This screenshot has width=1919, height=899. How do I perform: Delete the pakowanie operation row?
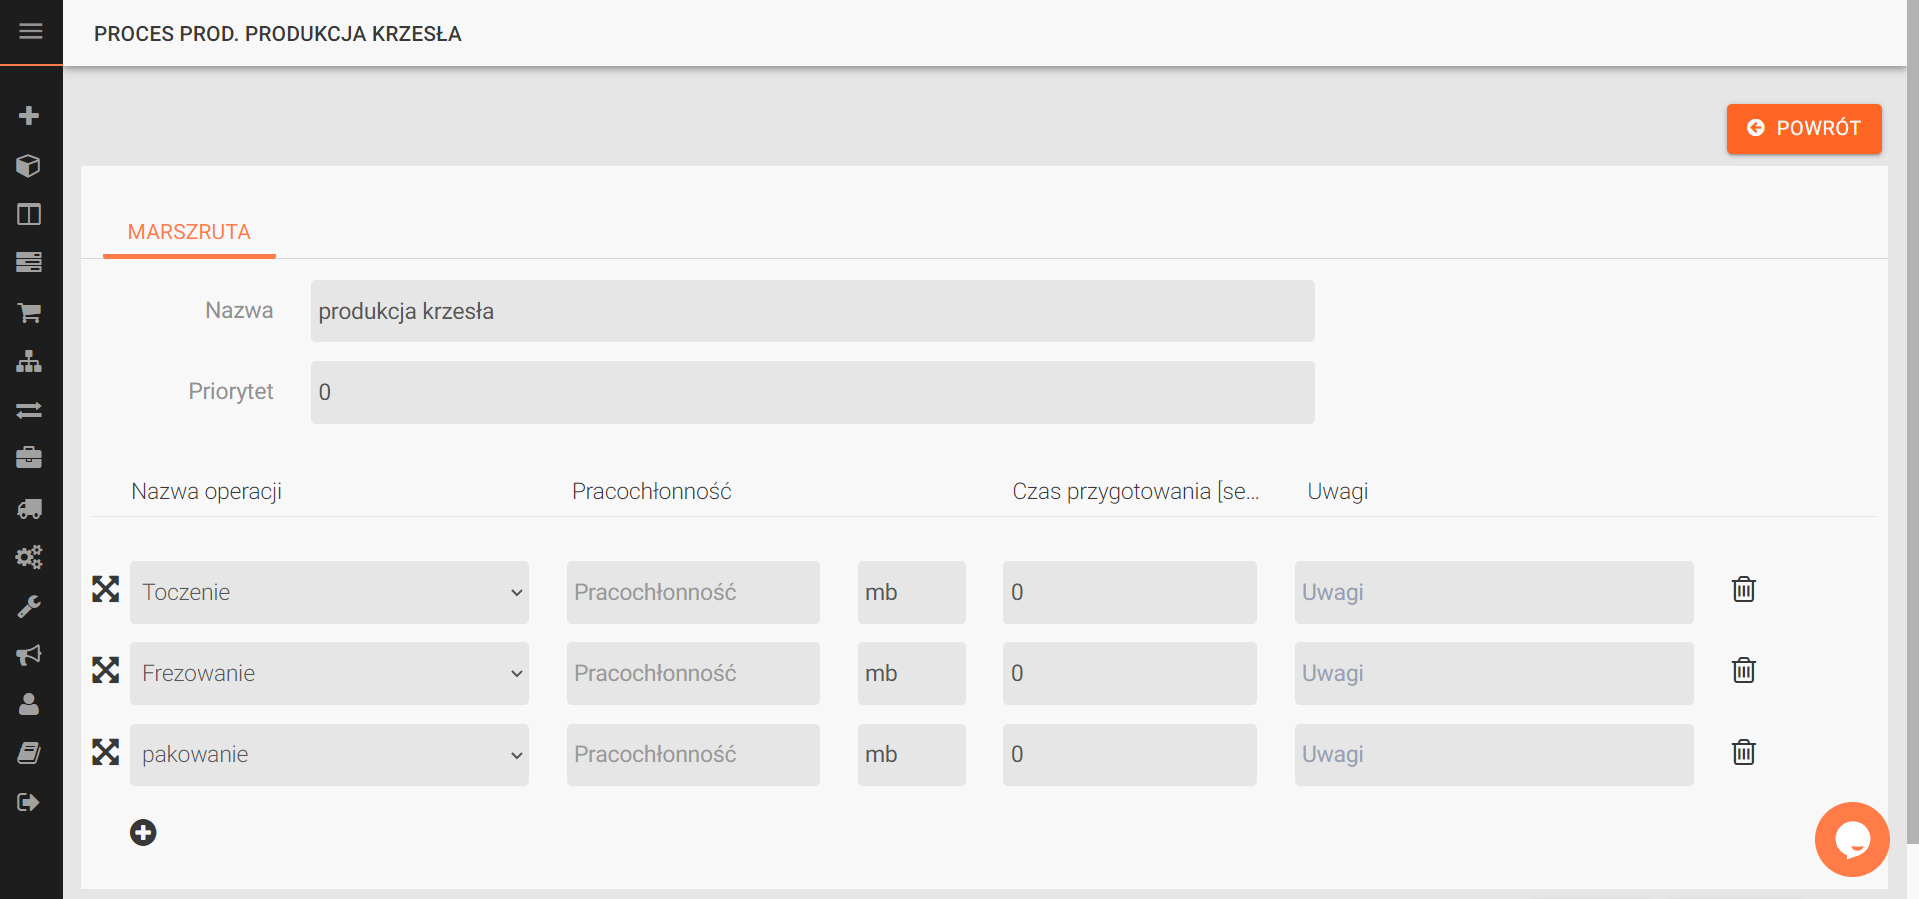click(x=1743, y=752)
